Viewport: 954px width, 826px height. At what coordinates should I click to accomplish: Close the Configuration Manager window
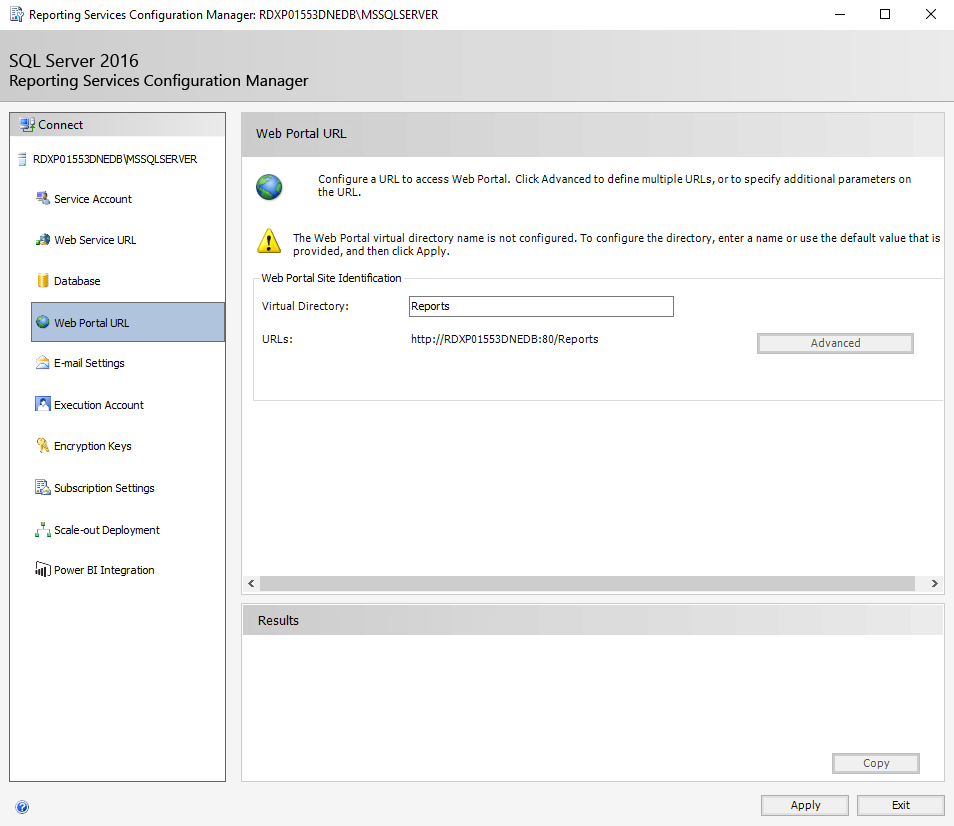pos(930,15)
